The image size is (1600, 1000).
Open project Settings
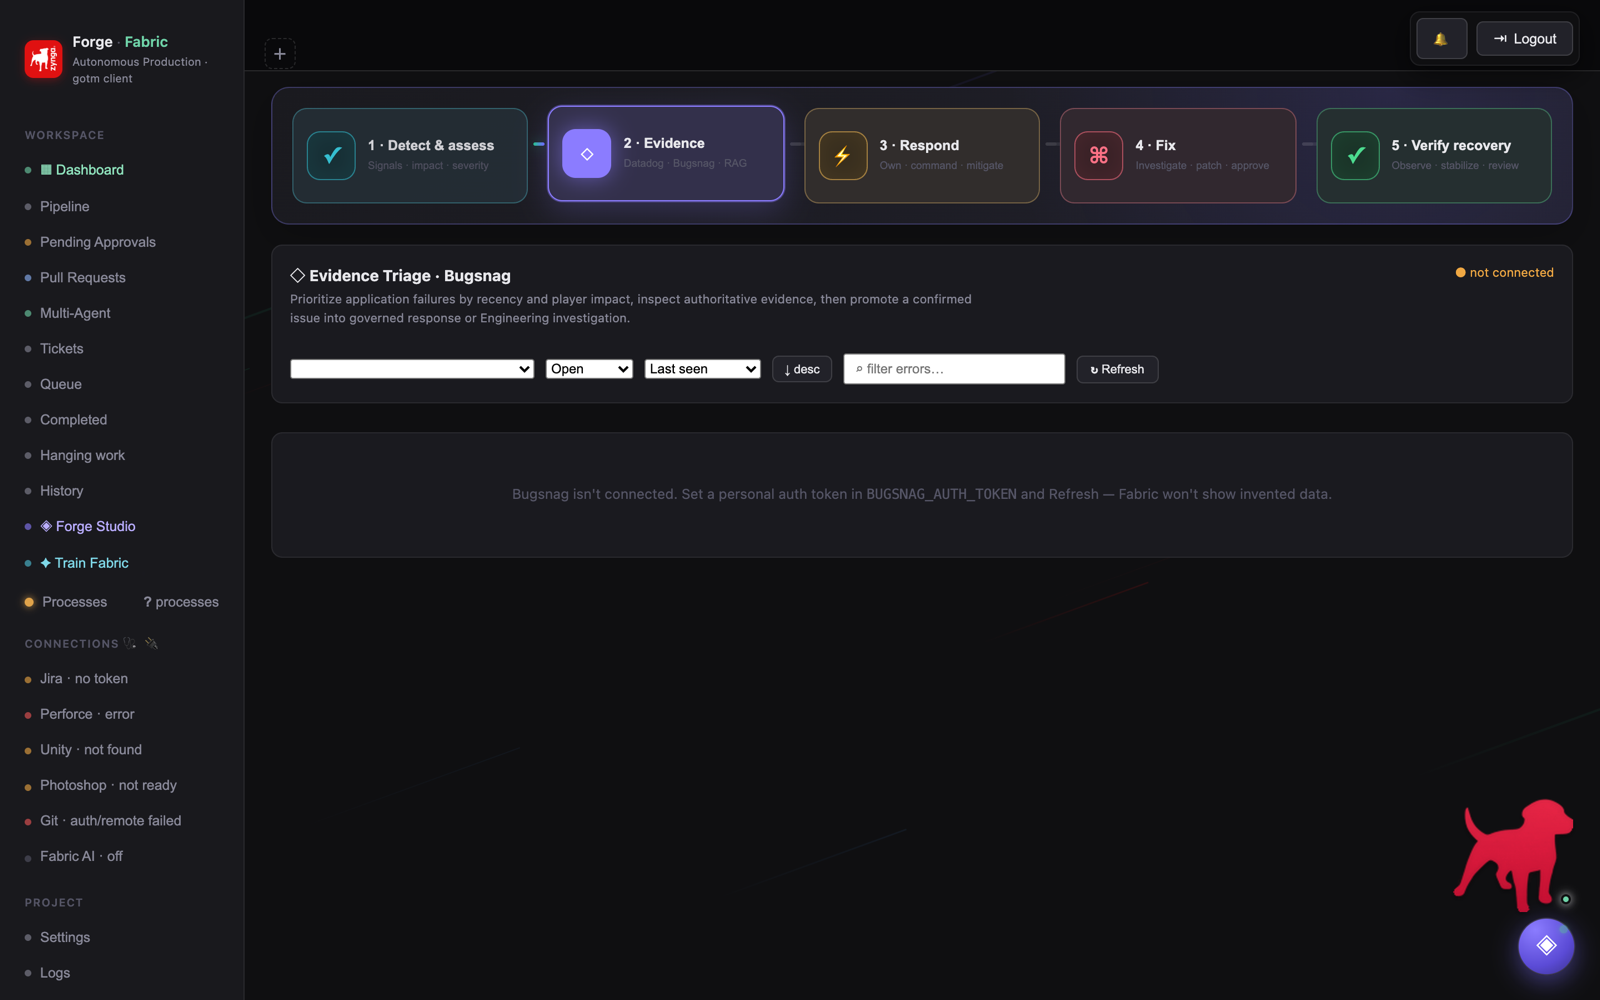pyautogui.click(x=65, y=937)
